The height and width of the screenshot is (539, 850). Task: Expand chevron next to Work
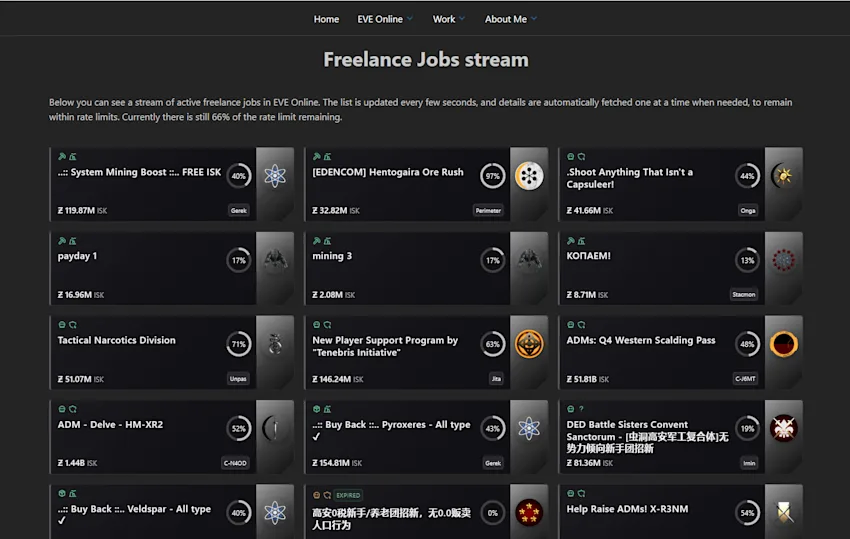(x=462, y=18)
